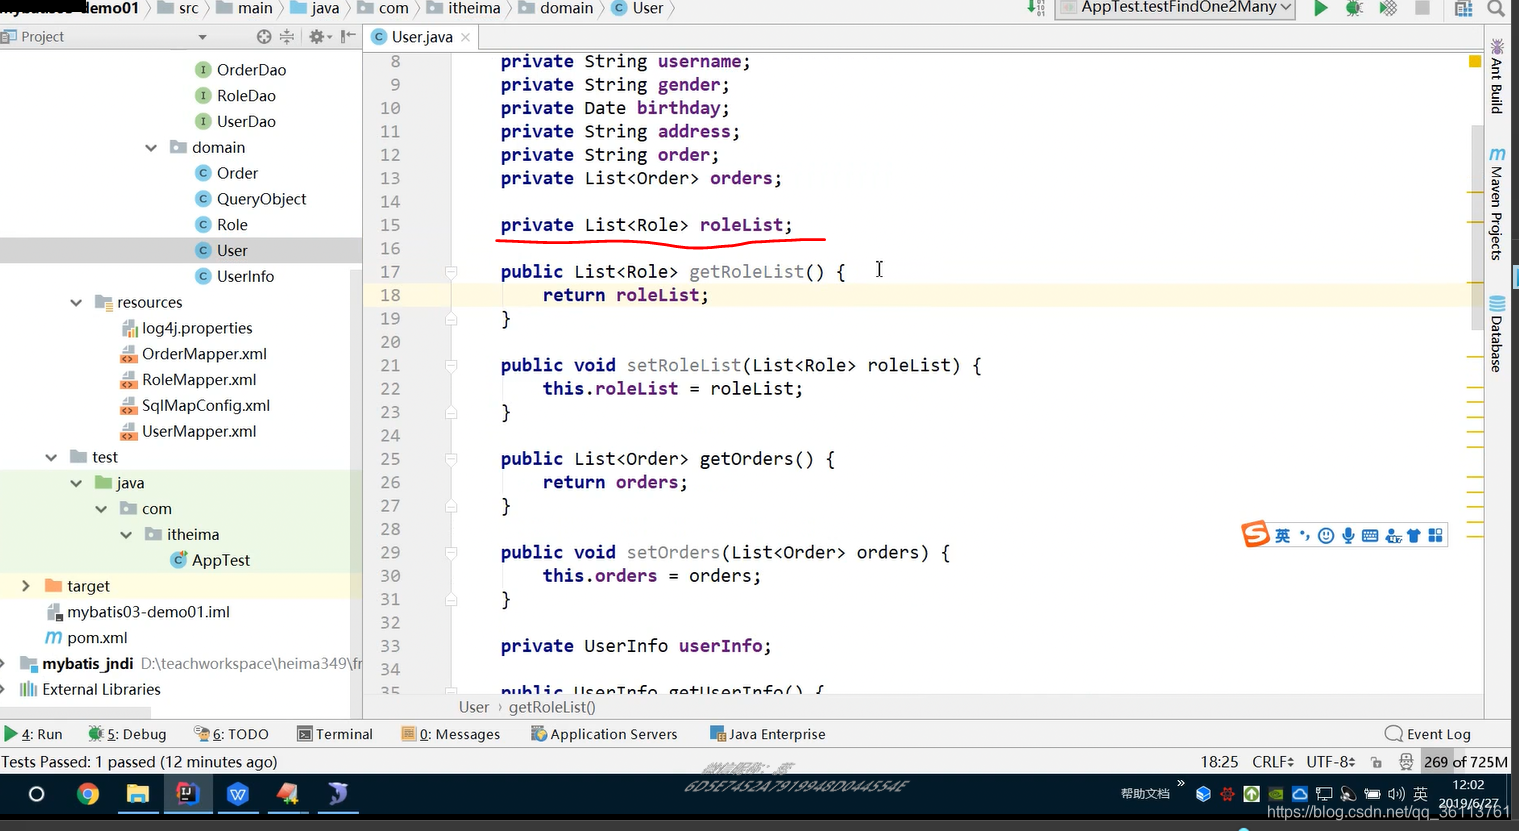Screen dimensions: 1519x831
Task: Open Order class in project tree
Action: (237, 173)
